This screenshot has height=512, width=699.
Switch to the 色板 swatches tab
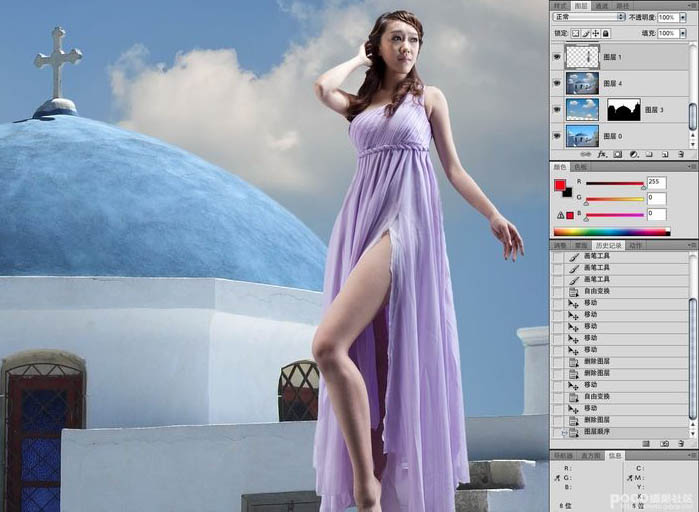click(x=580, y=167)
